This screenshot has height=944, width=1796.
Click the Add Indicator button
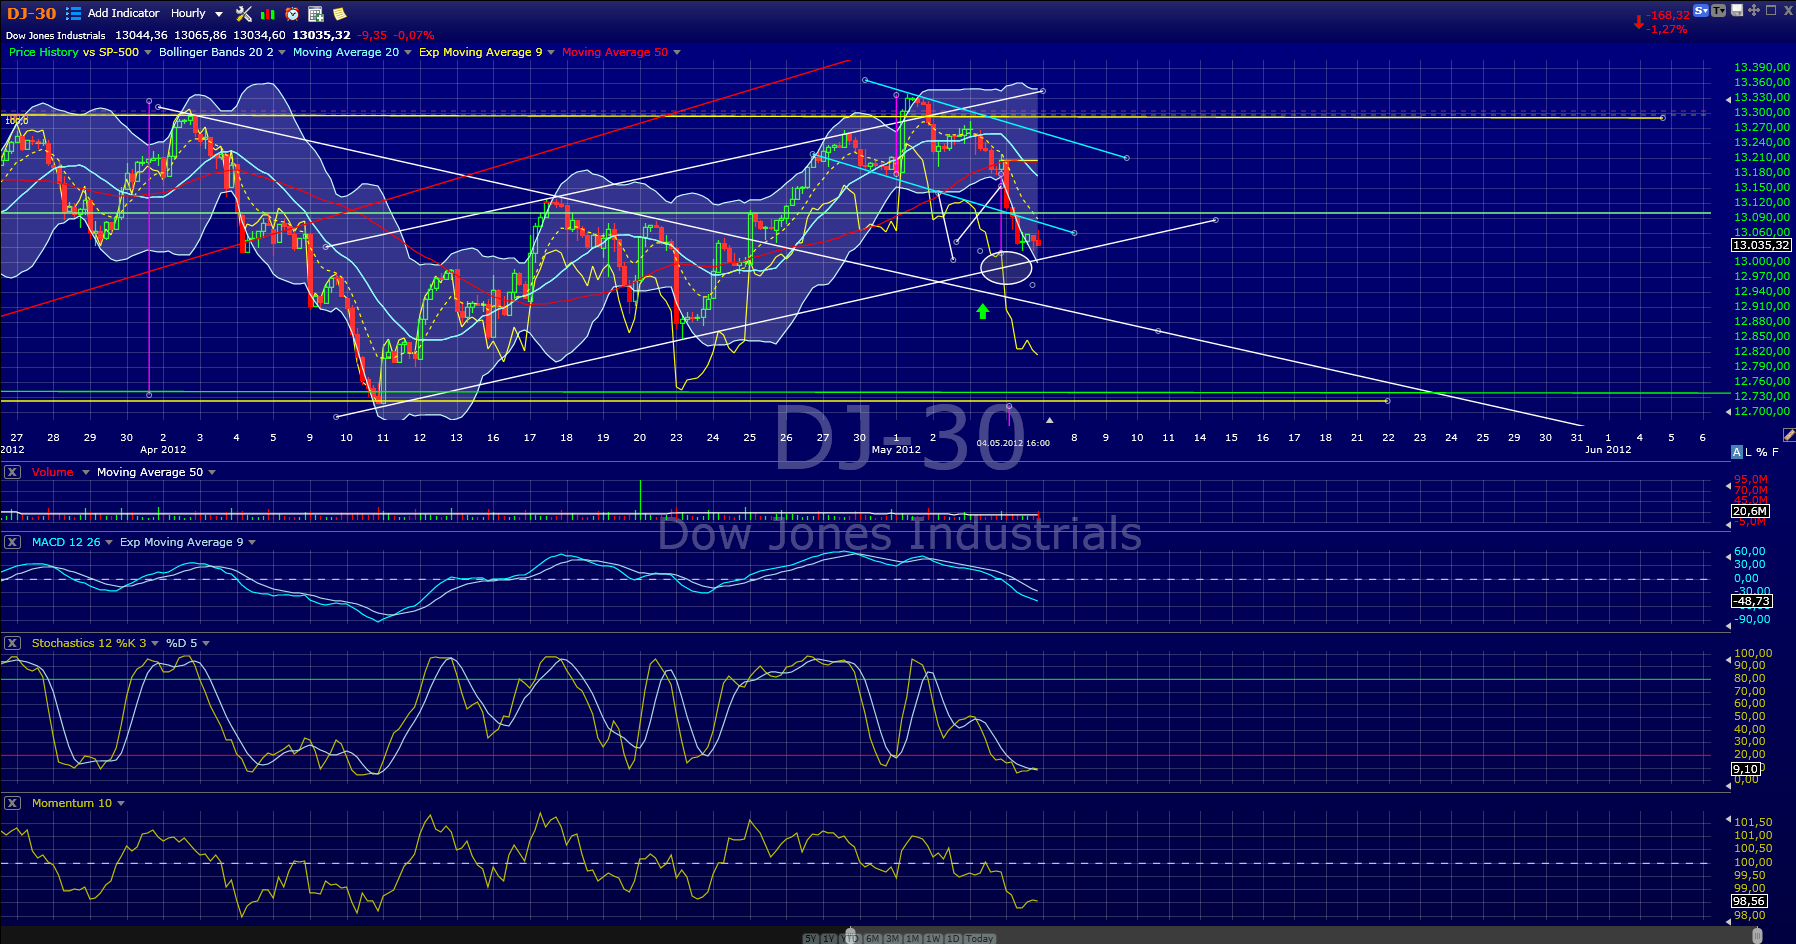pos(123,13)
